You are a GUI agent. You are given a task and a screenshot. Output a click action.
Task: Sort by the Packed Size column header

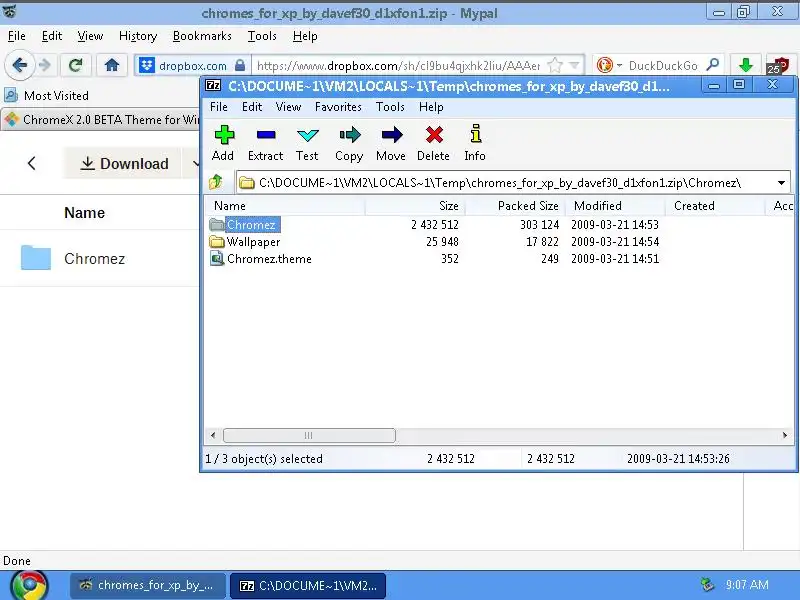(x=515, y=206)
